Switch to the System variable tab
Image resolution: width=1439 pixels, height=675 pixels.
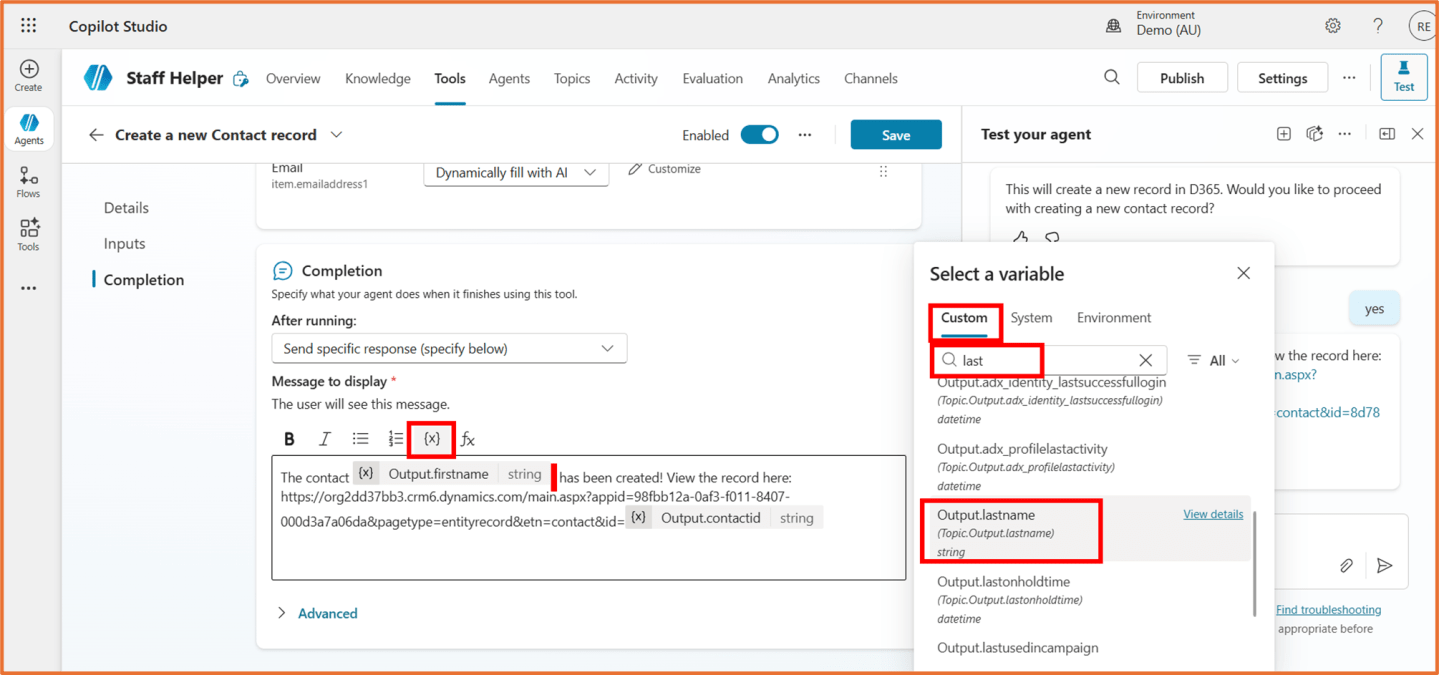pos(1030,318)
